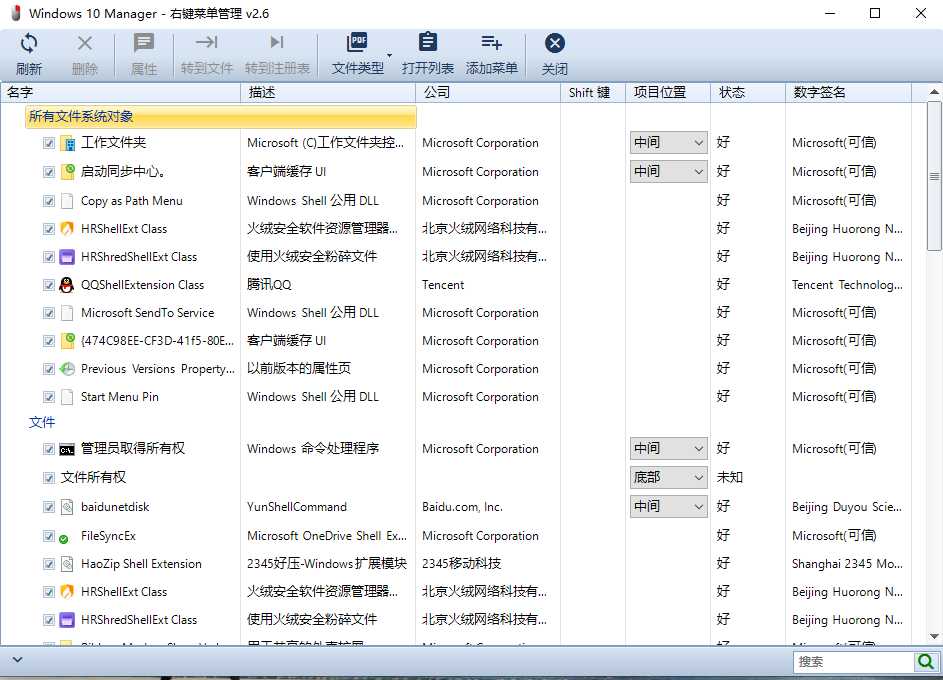The image size is (943, 680).
Task: Click the 转到注册表 toolbar icon
Action: coord(277,42)
